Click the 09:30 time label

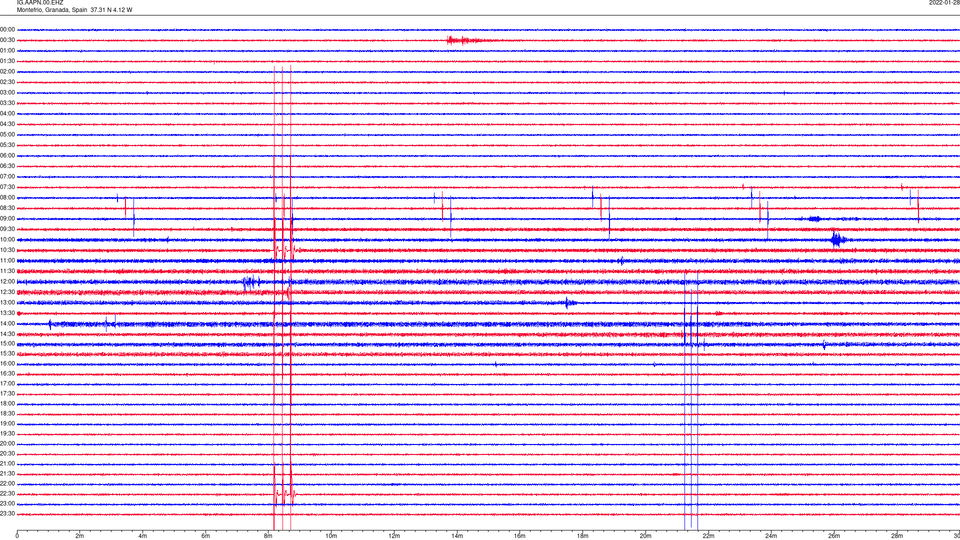point(7,229)
